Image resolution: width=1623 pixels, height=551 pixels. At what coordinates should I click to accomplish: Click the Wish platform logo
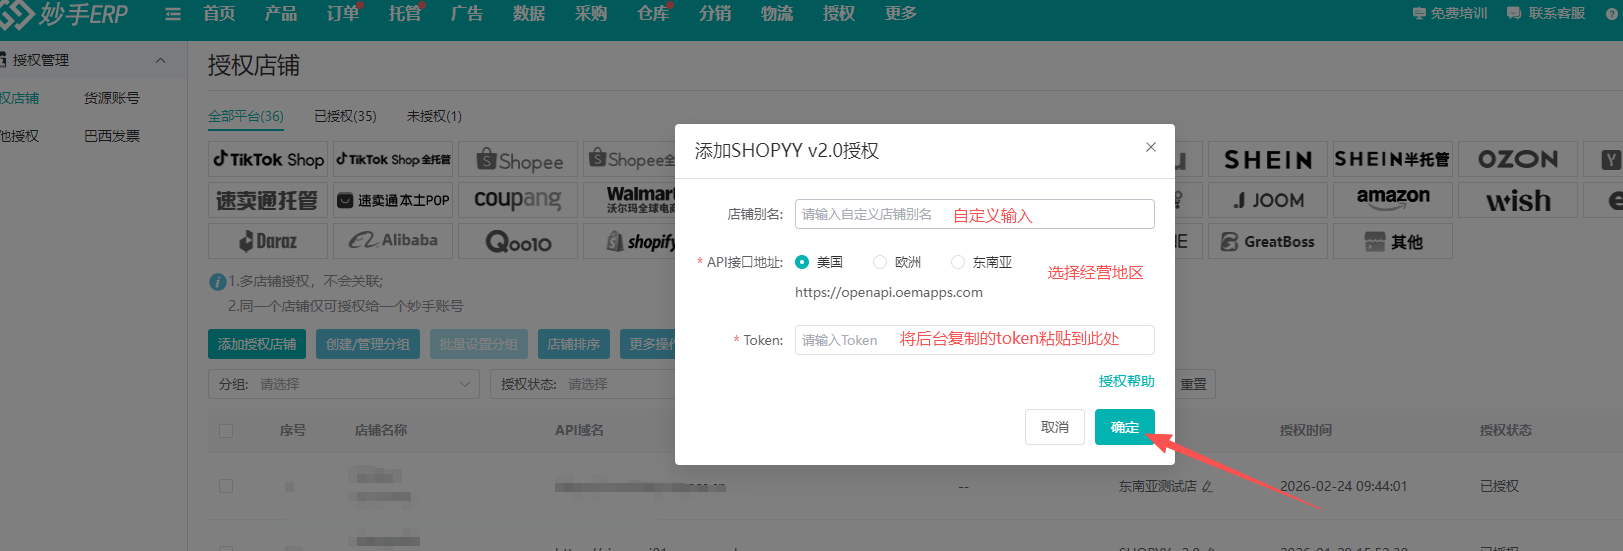(1517, 201)
